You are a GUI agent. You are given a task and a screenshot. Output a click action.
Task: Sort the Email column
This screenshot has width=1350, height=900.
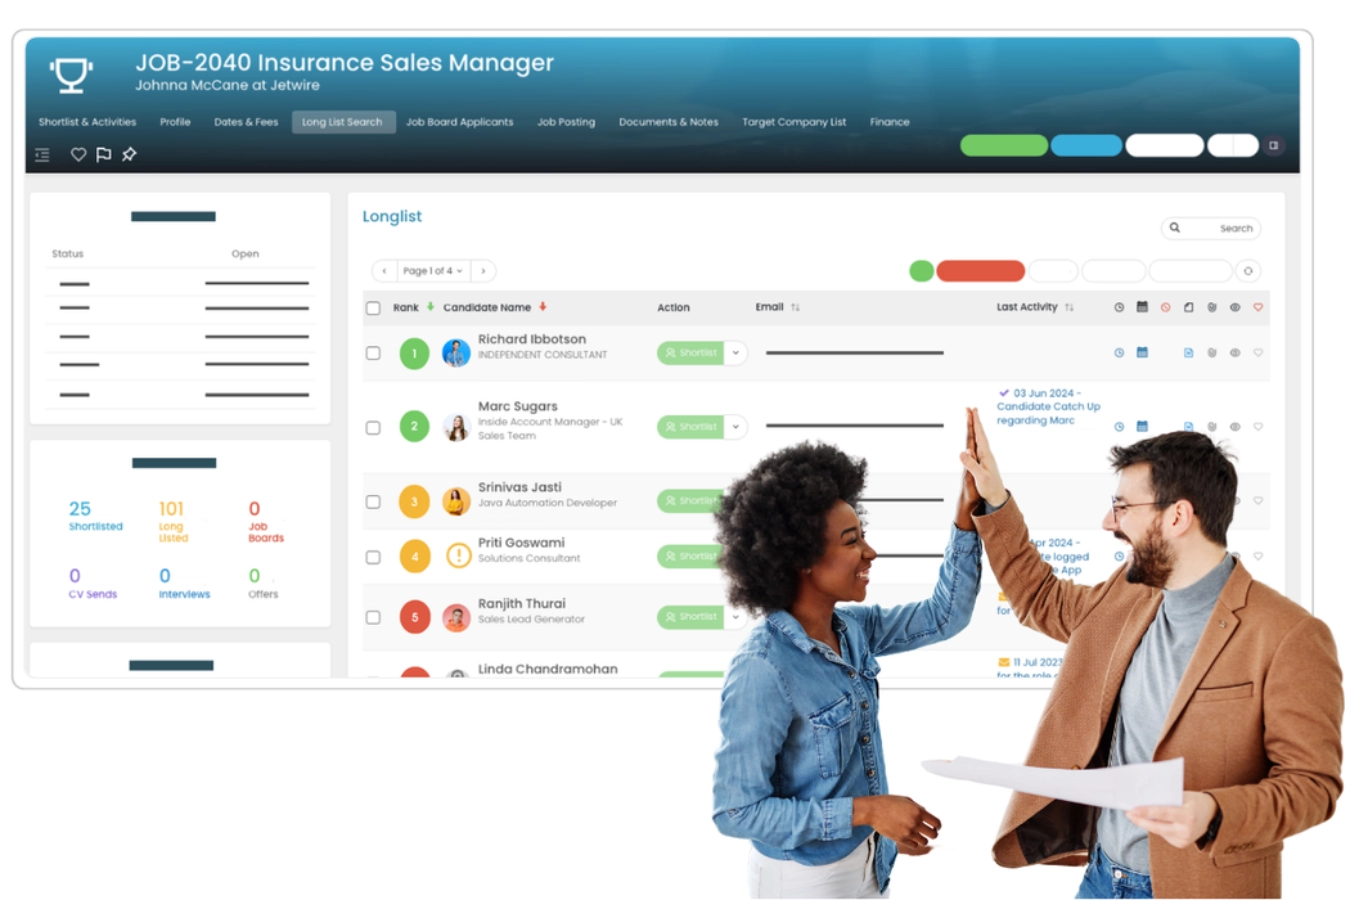(795, 307)
